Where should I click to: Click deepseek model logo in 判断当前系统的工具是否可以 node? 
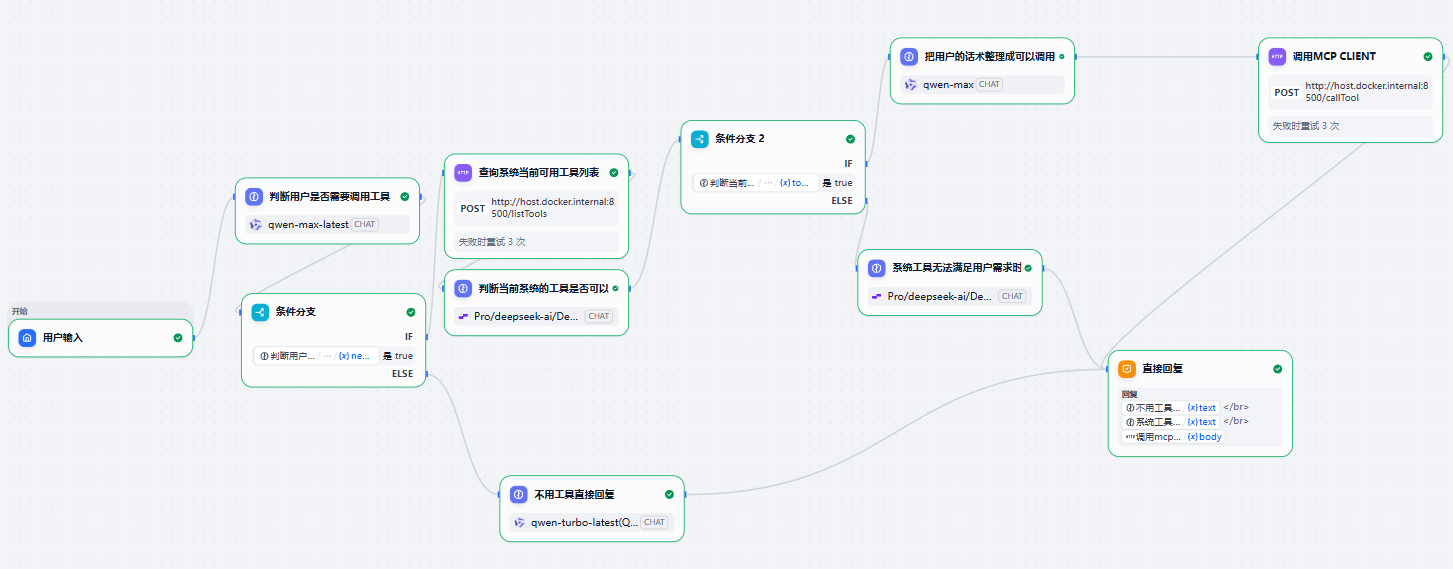tap(463, 316)
